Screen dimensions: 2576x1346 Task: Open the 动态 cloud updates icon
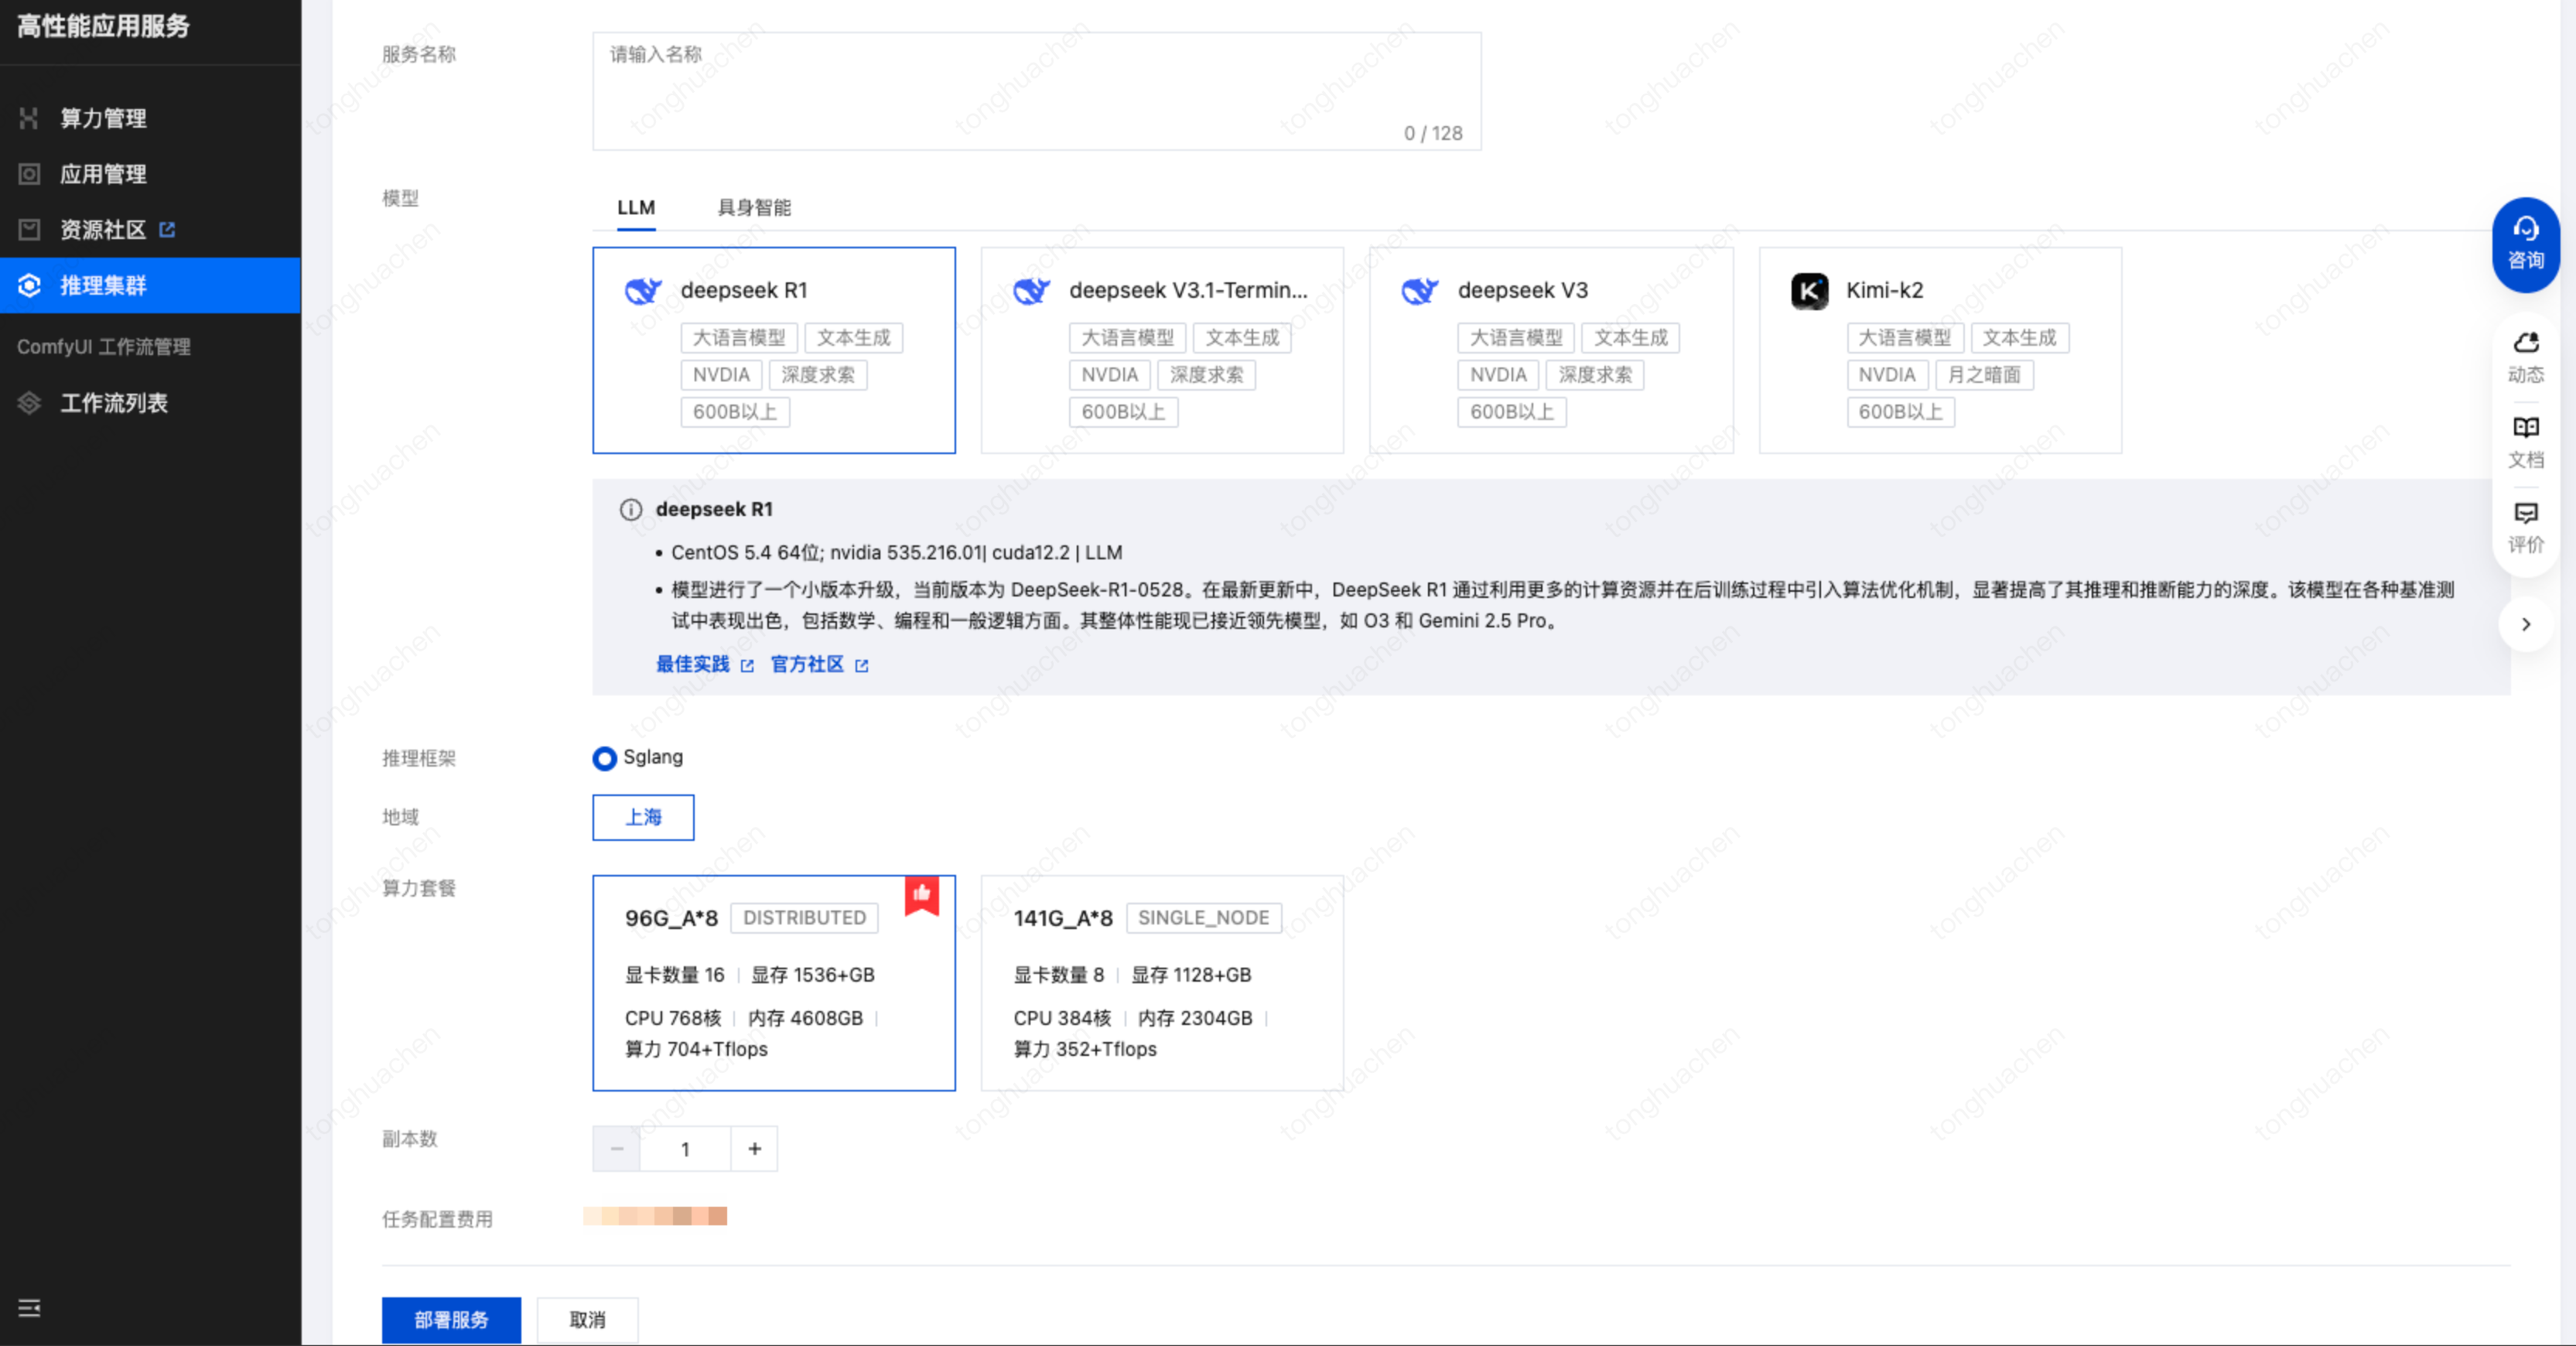tap(2525, 357)
